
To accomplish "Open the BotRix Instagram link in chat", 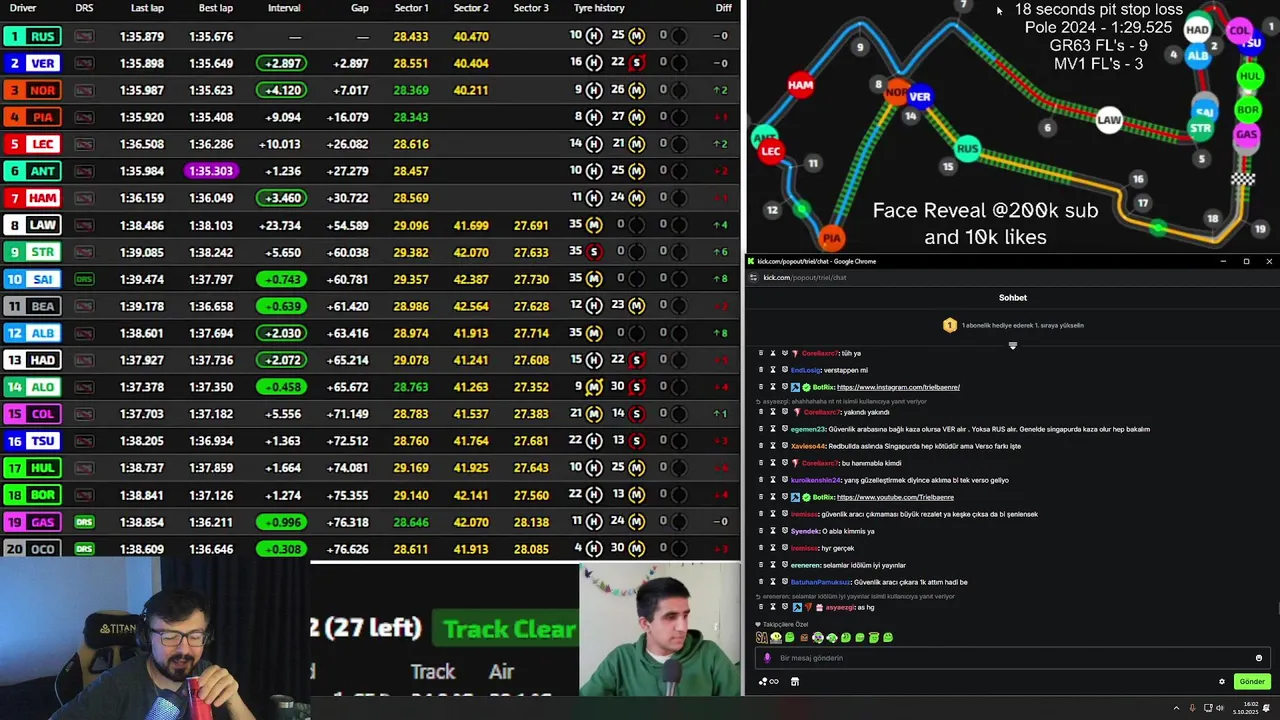I will (x=898, y=387).
